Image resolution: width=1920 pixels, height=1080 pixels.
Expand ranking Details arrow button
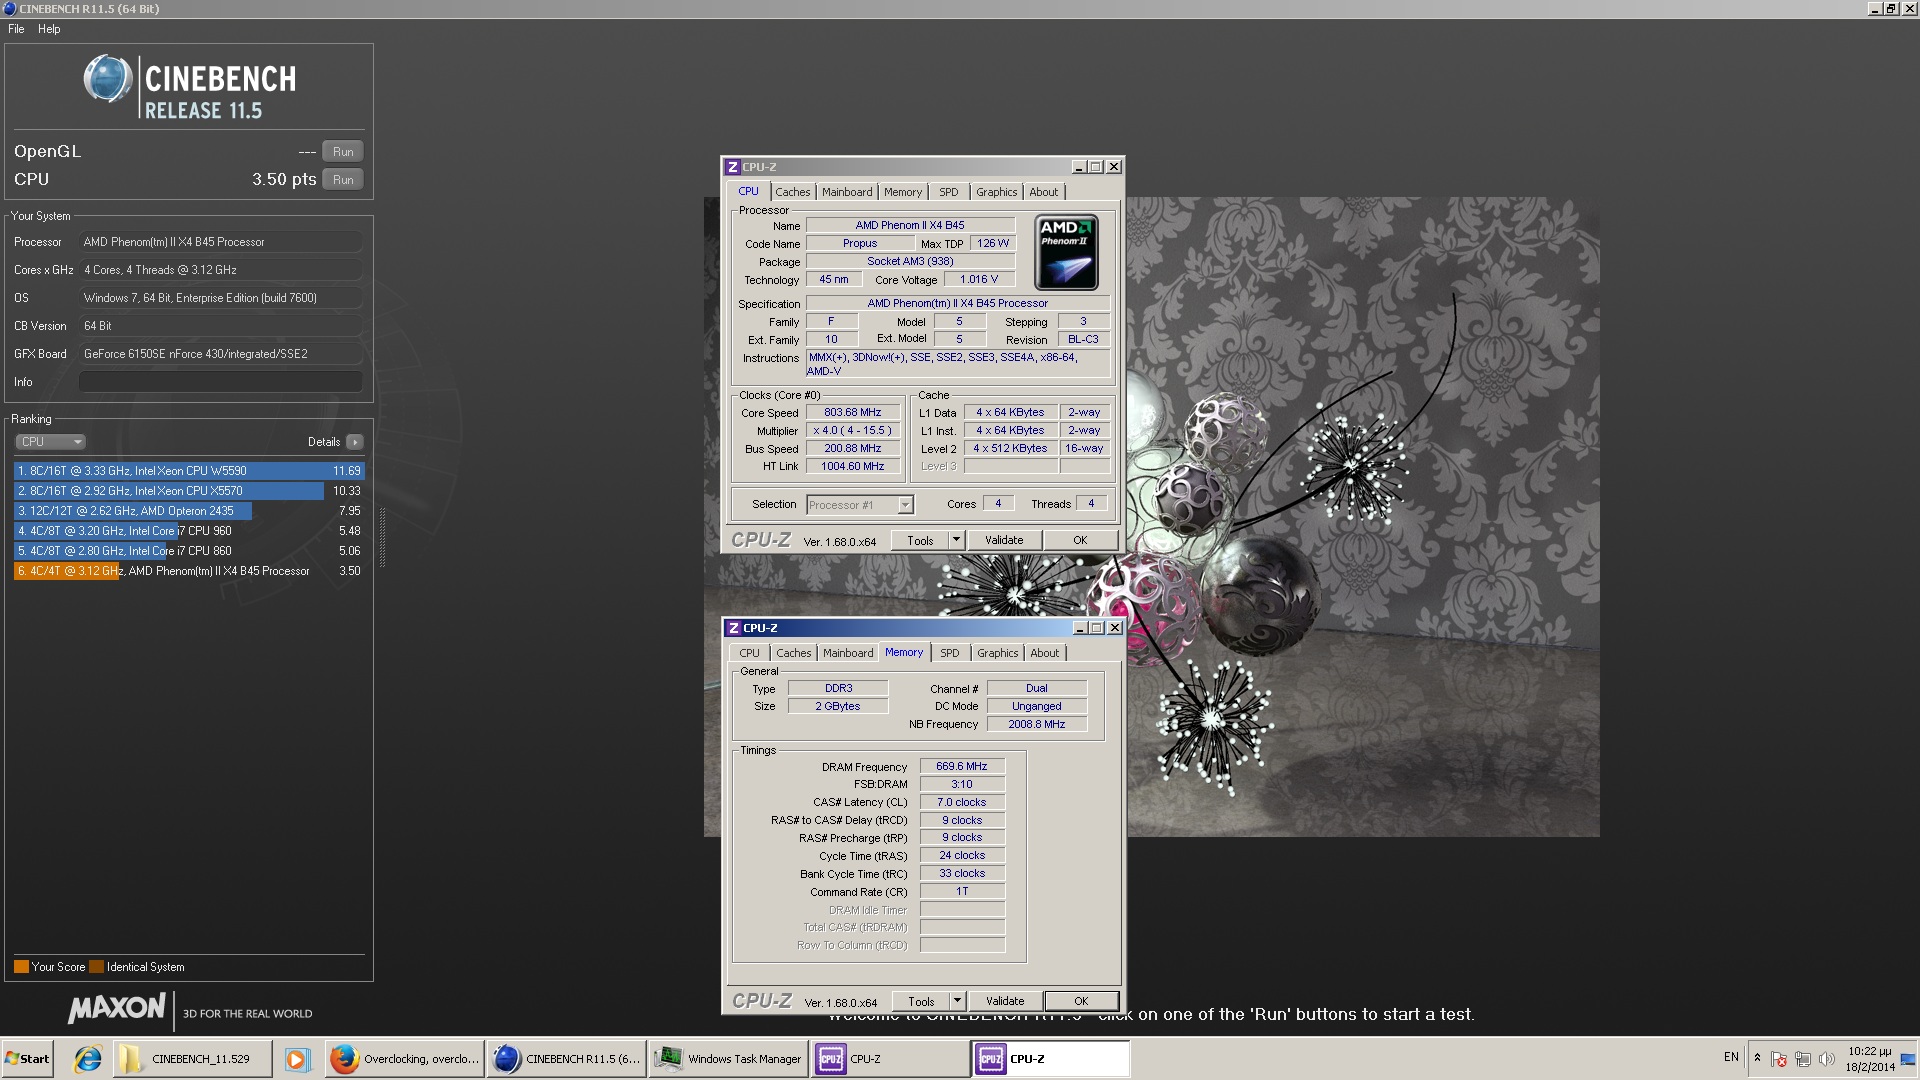[354, 442]
